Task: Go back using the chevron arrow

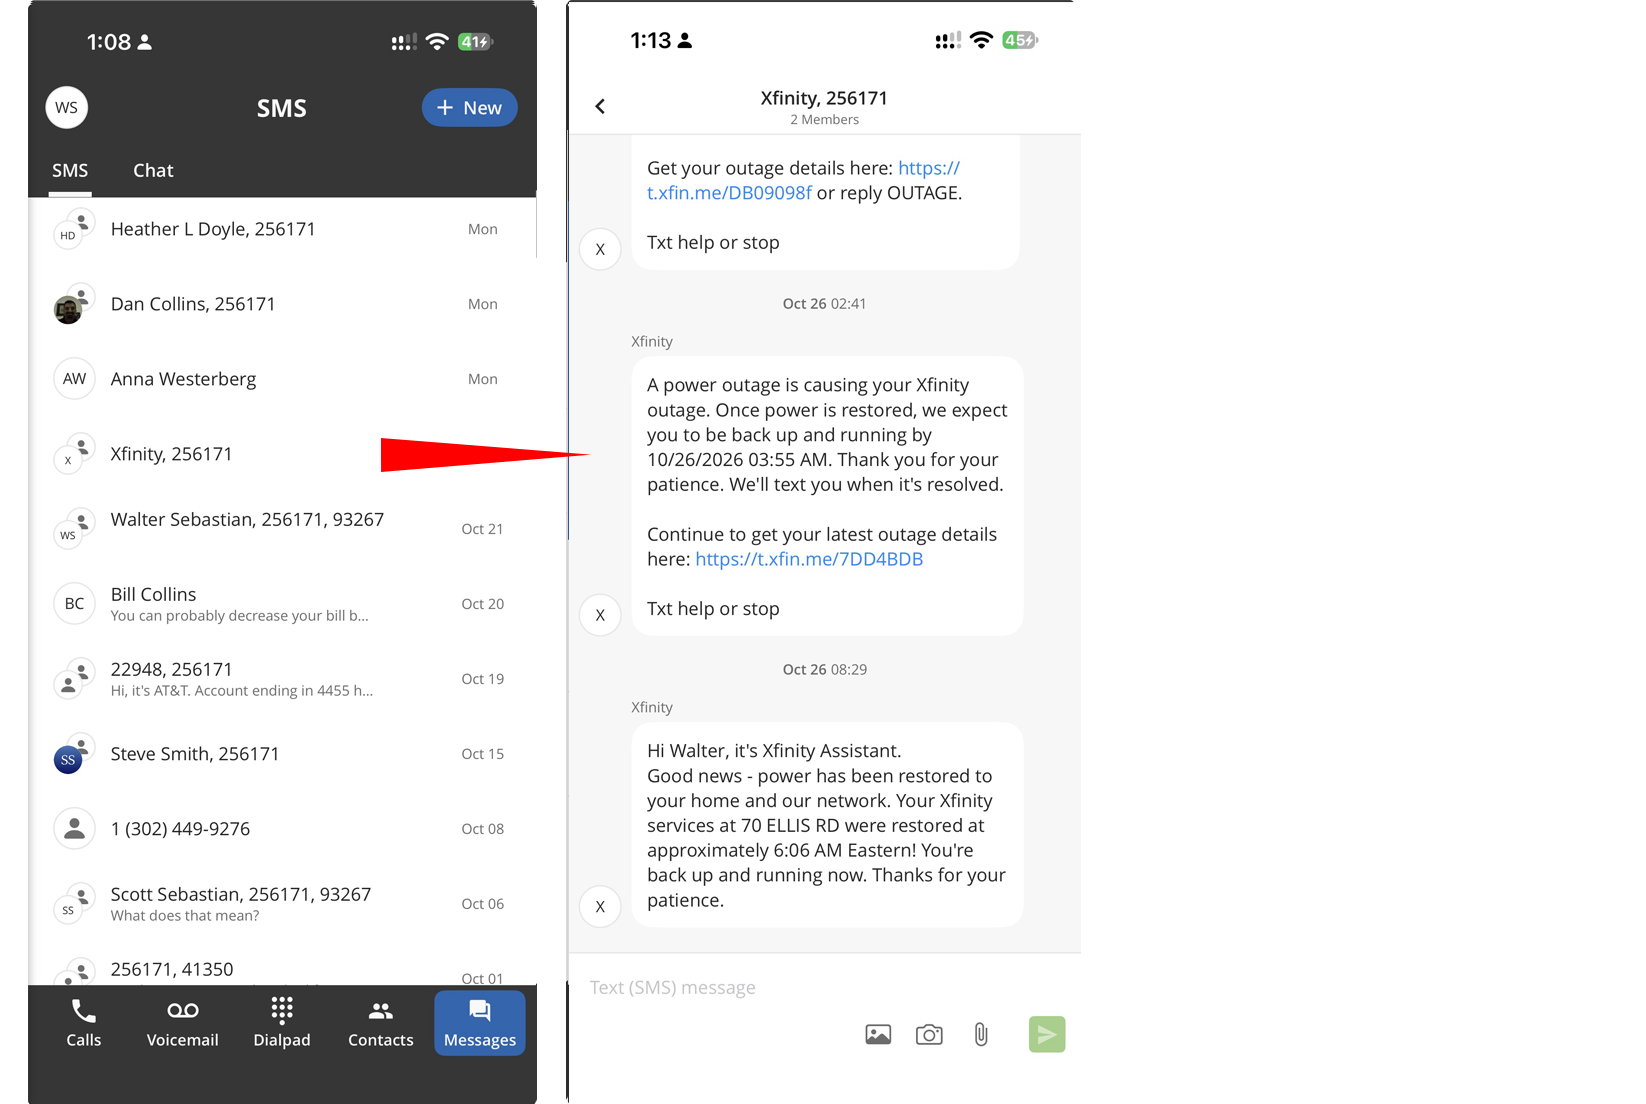Action: point(600,106)
